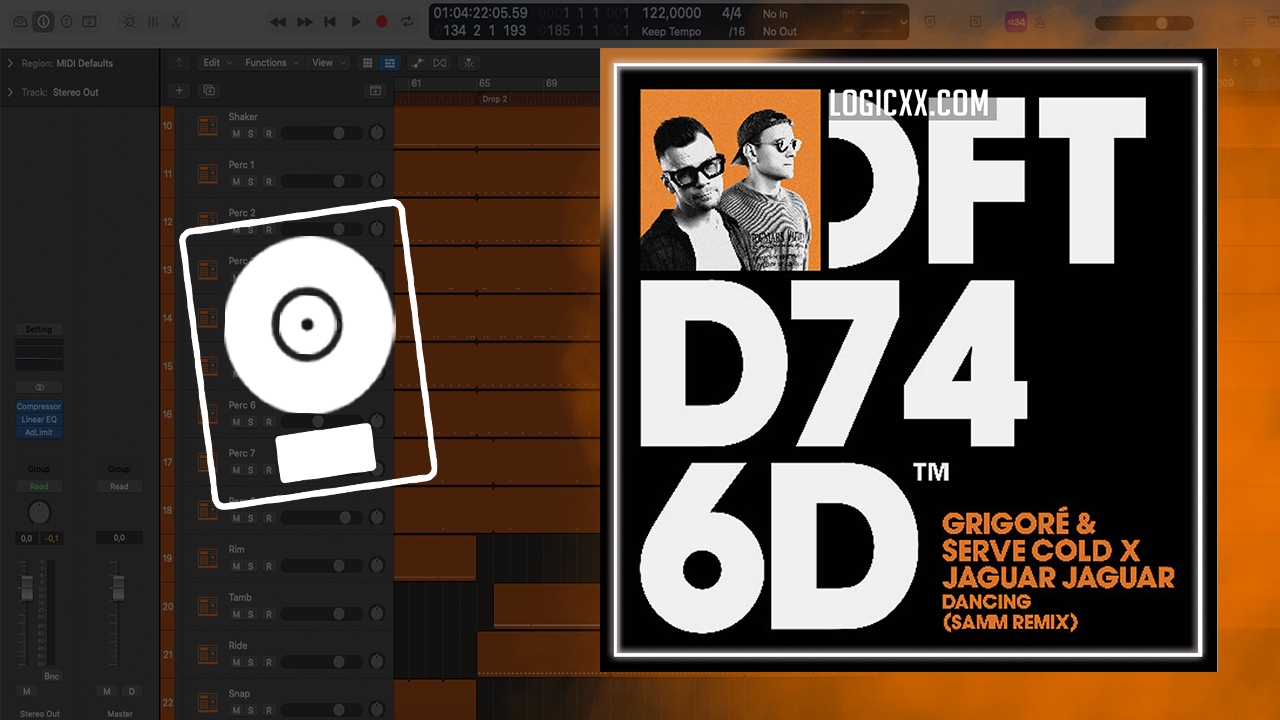The width and height of the screenshot is (1280, 720).
Task: Open the Library button in the control bar
Action: click(20, 21)
